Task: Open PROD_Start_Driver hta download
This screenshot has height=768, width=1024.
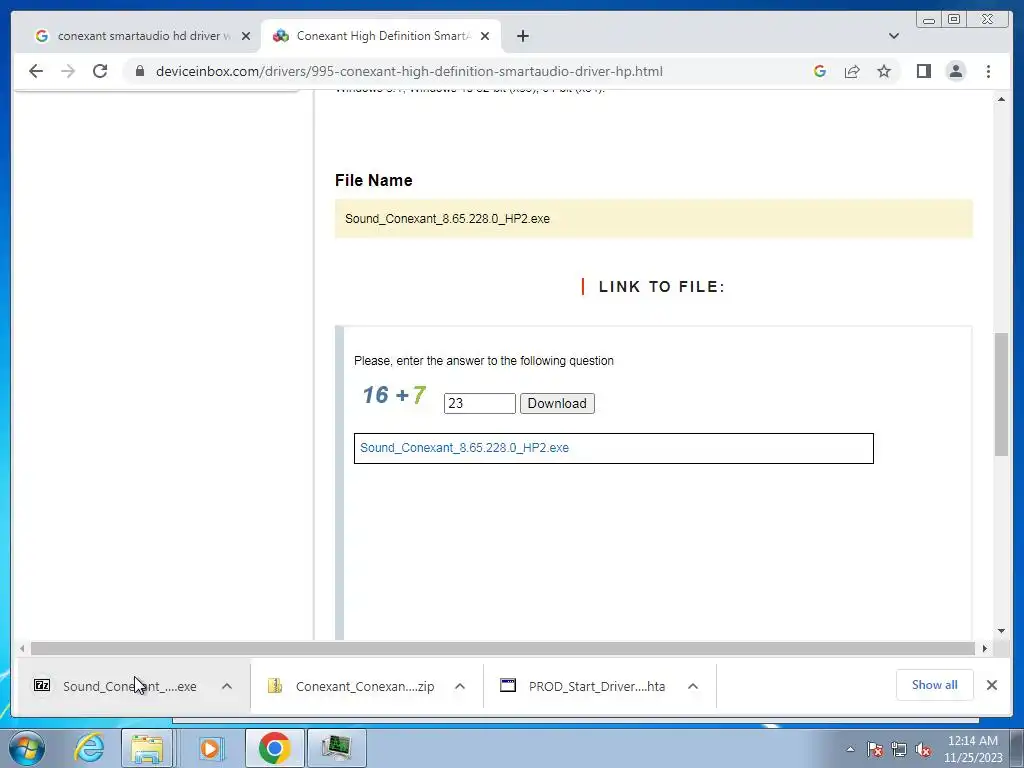Action: 597,686
